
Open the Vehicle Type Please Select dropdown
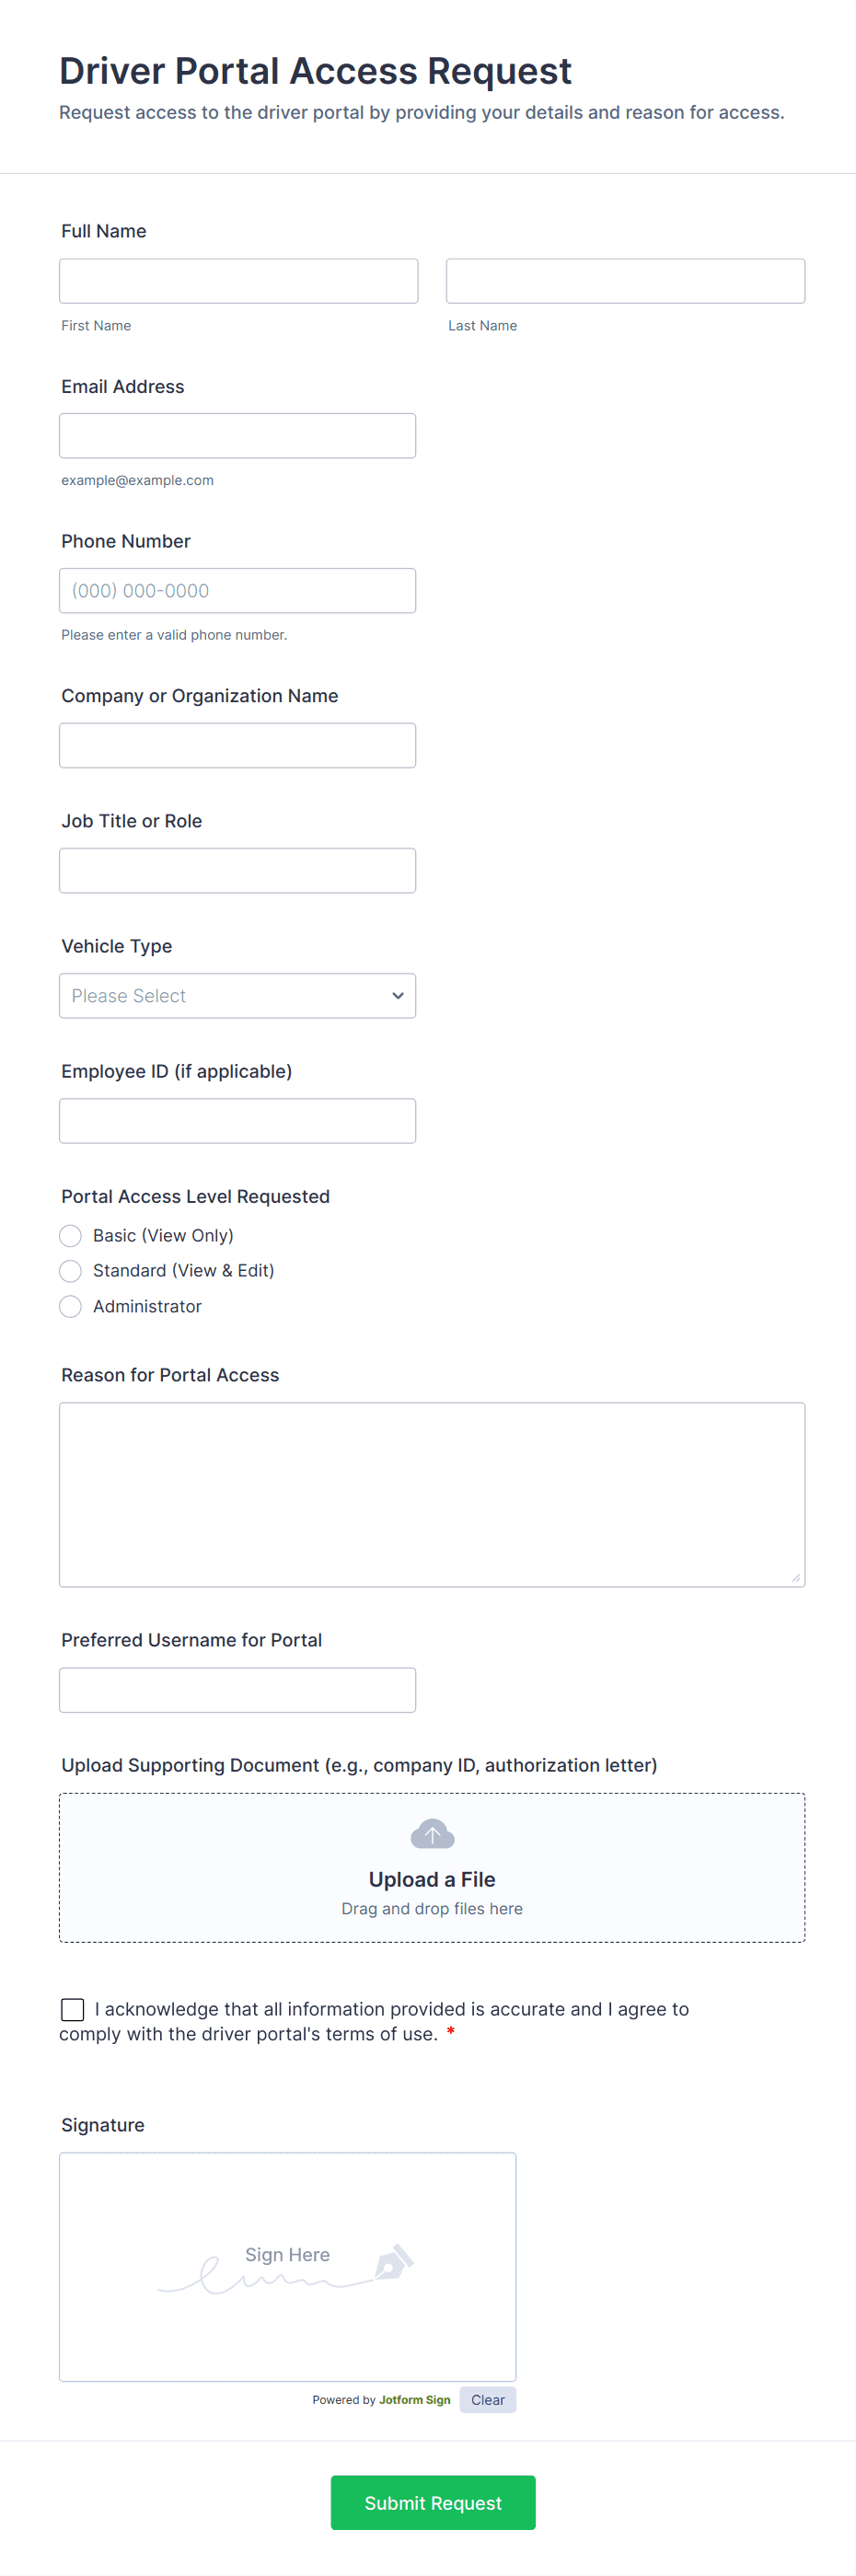pos(237,996)
